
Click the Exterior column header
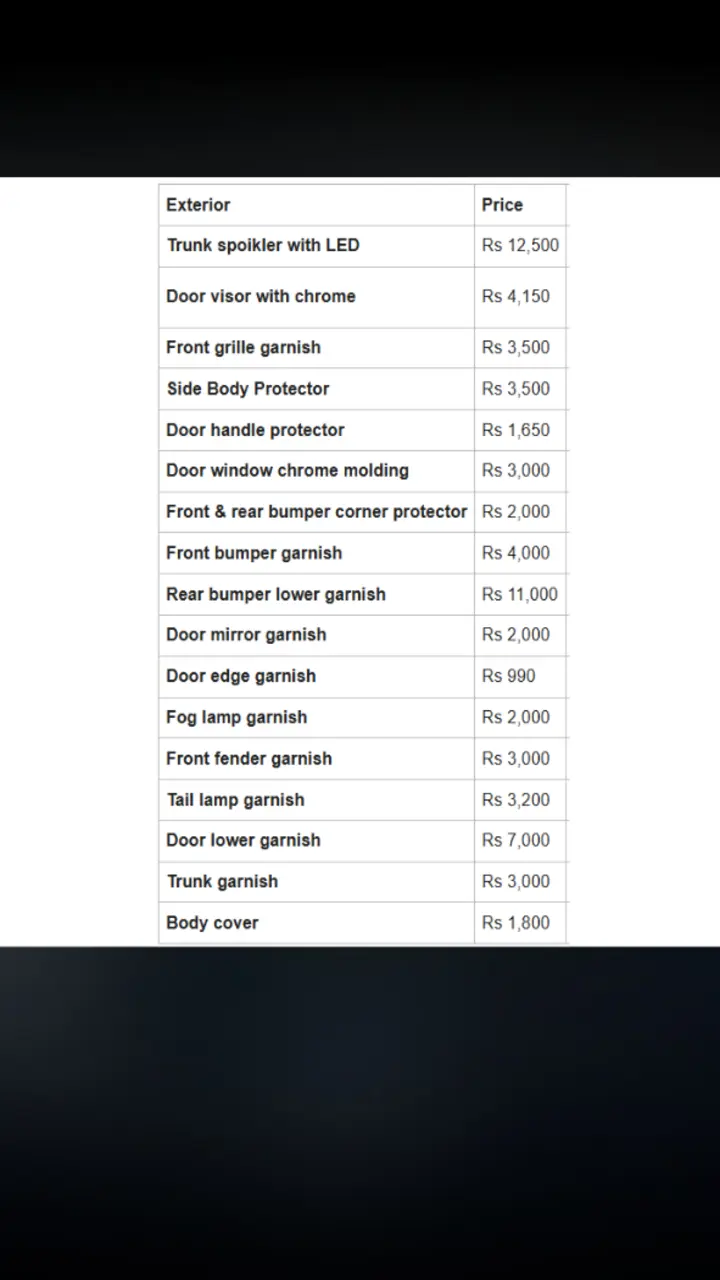pyautogui.click(x=198, y=205)
